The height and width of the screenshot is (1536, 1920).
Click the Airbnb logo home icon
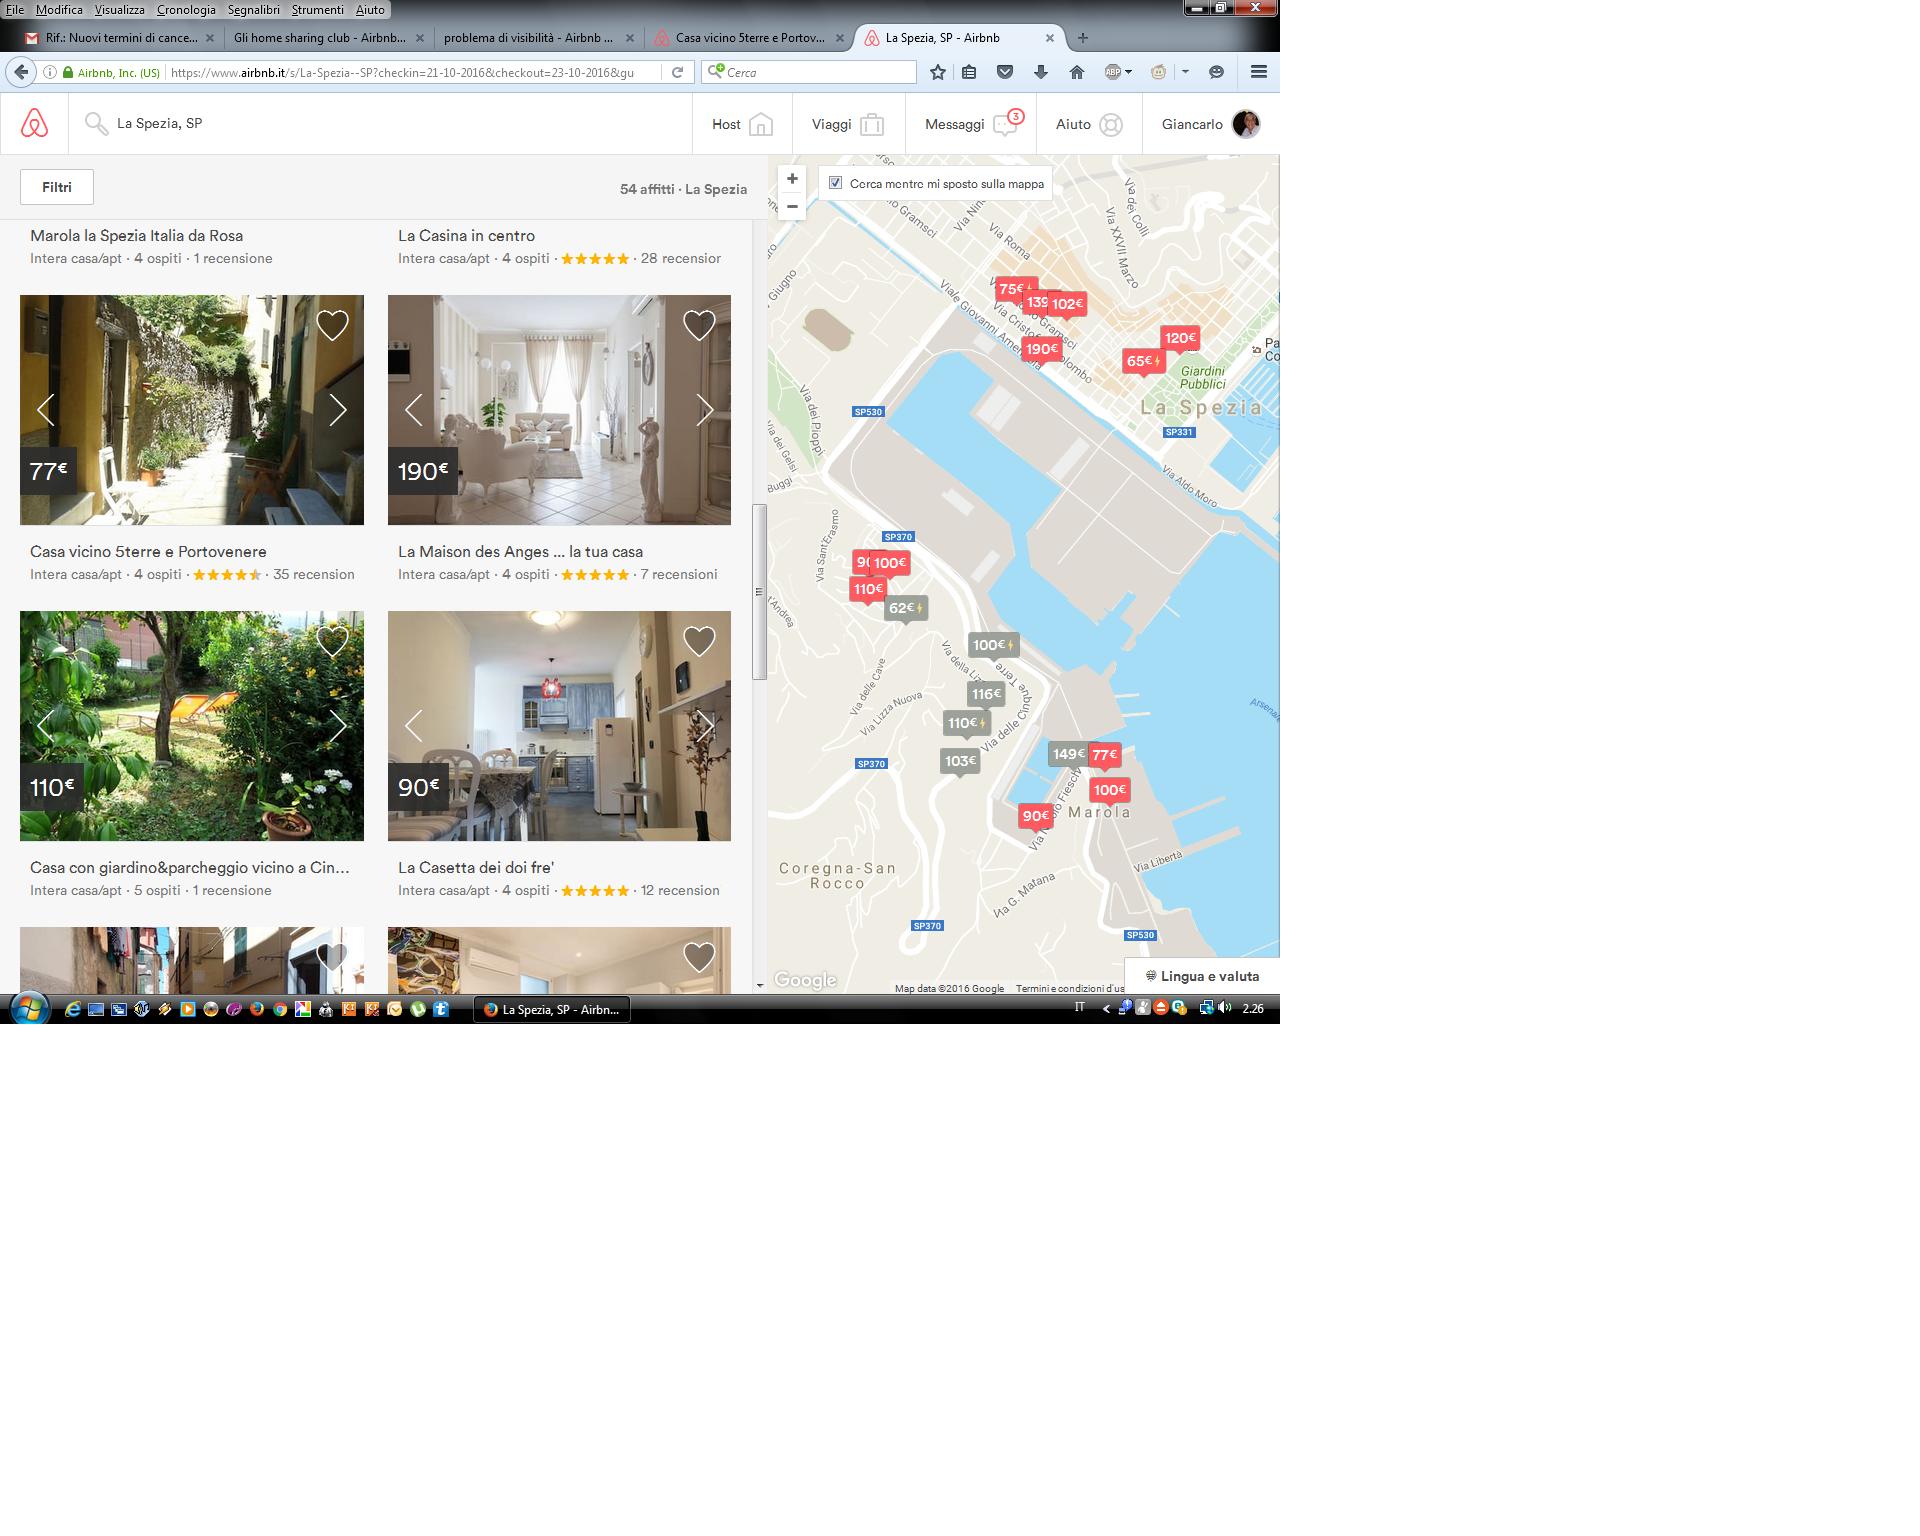pos(34,124)
